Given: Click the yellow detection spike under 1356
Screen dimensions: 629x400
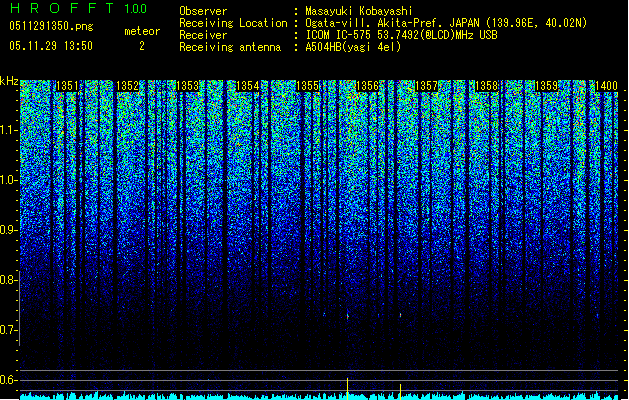Looking at the screenshot, I should pos(347,388).
